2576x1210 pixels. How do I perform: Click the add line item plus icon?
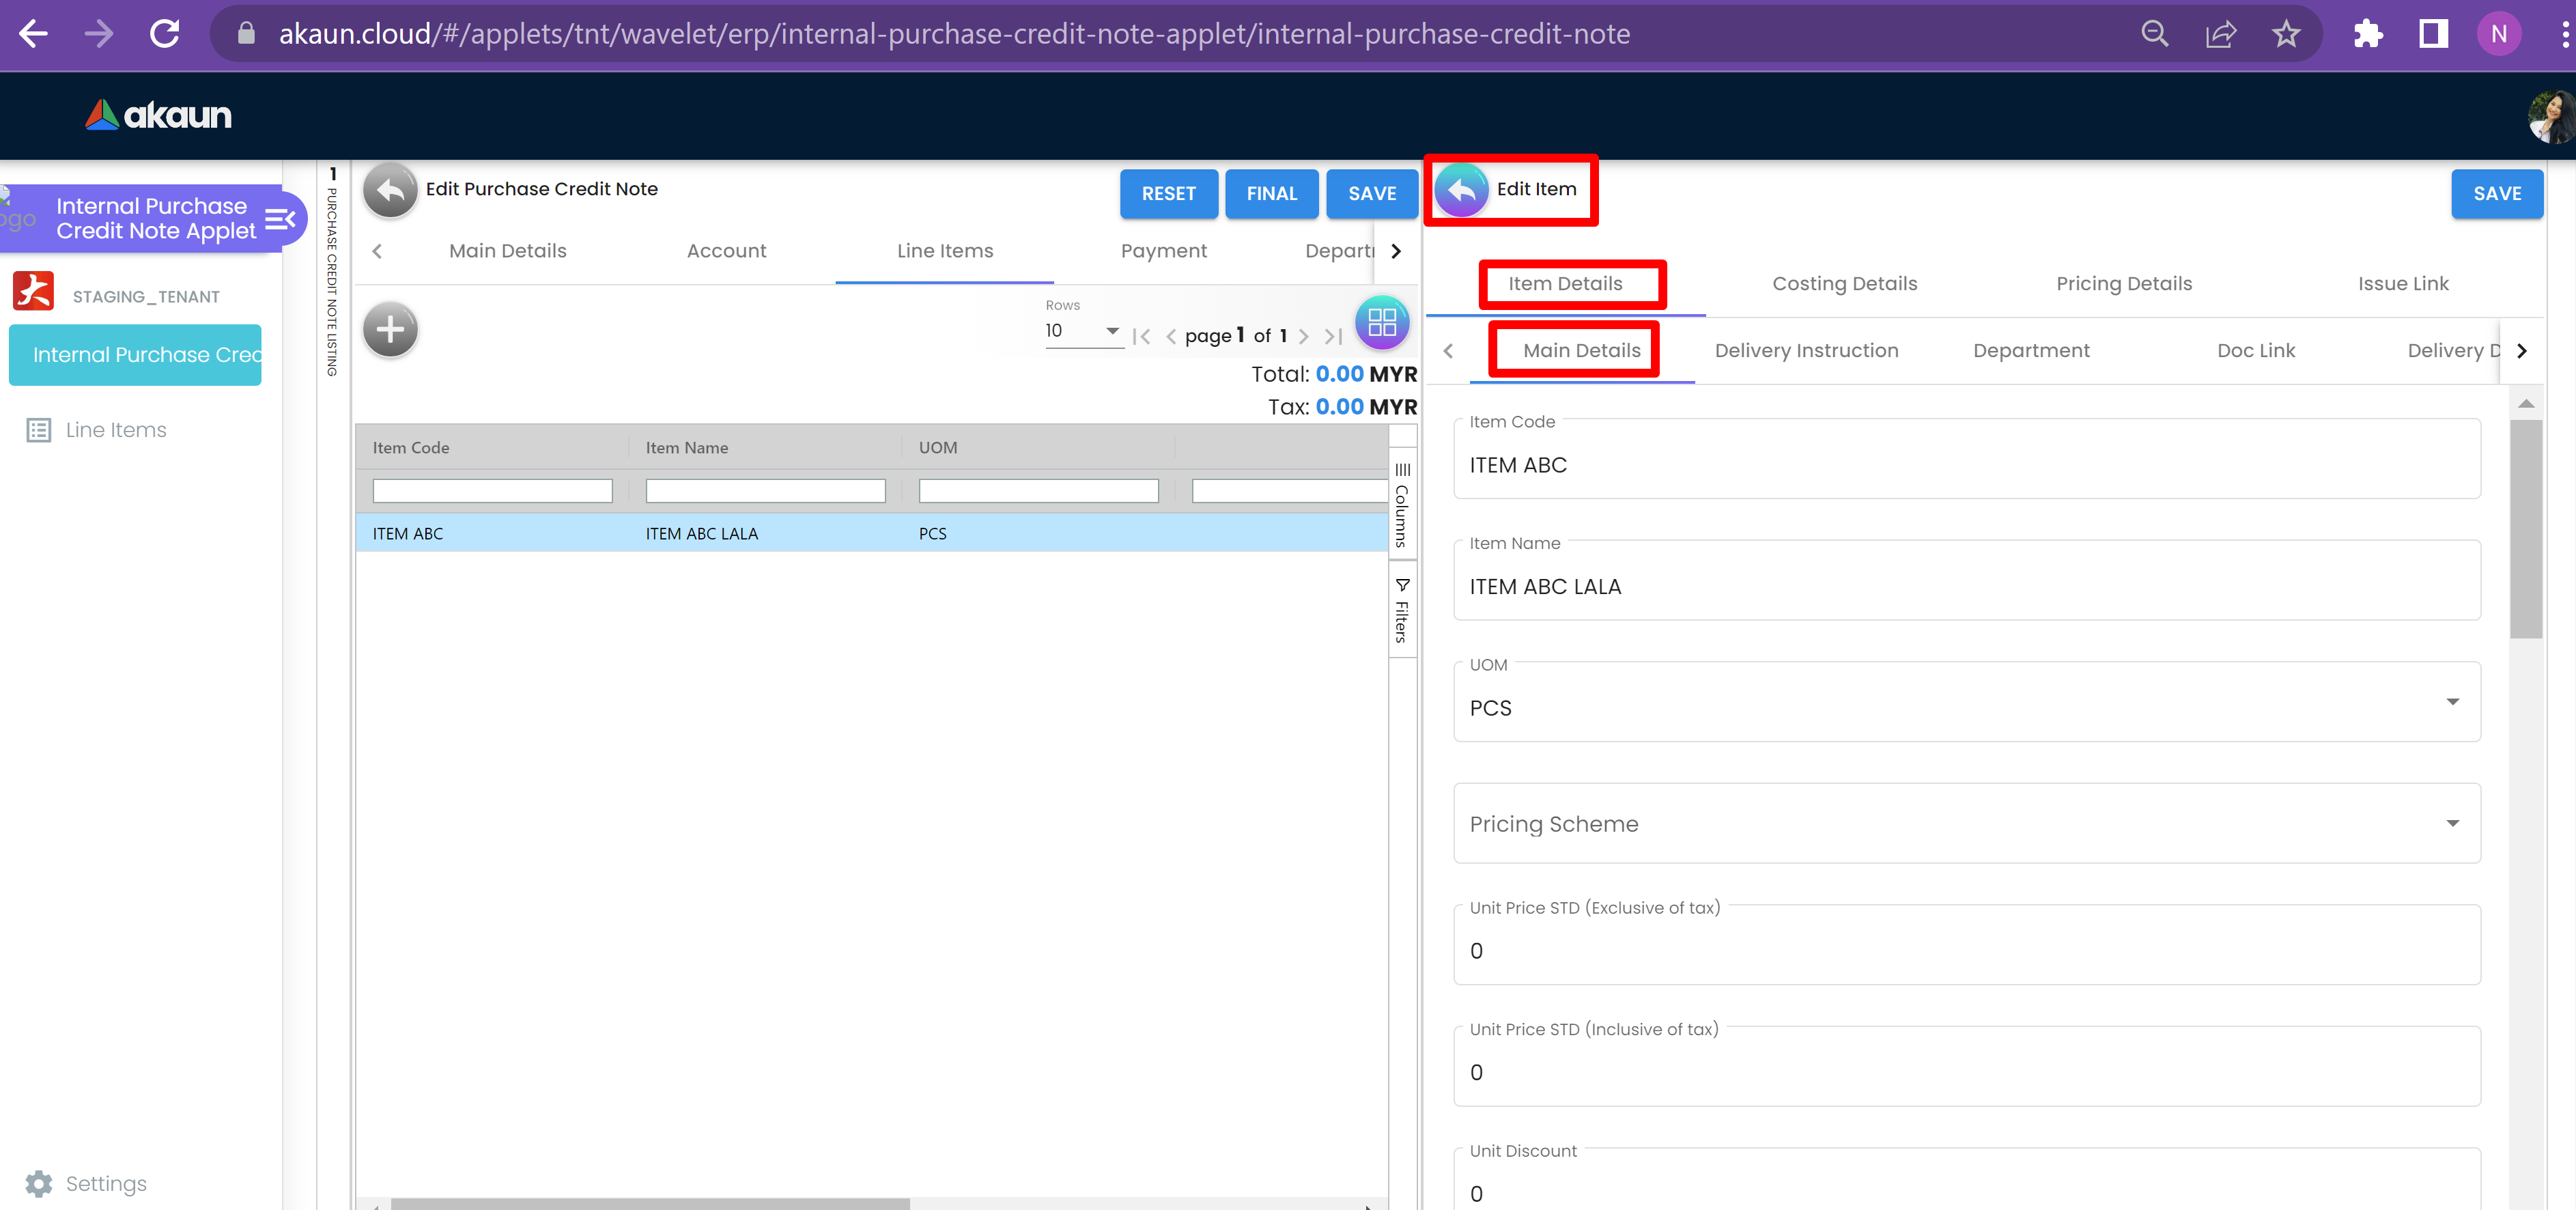click(390, 329)
